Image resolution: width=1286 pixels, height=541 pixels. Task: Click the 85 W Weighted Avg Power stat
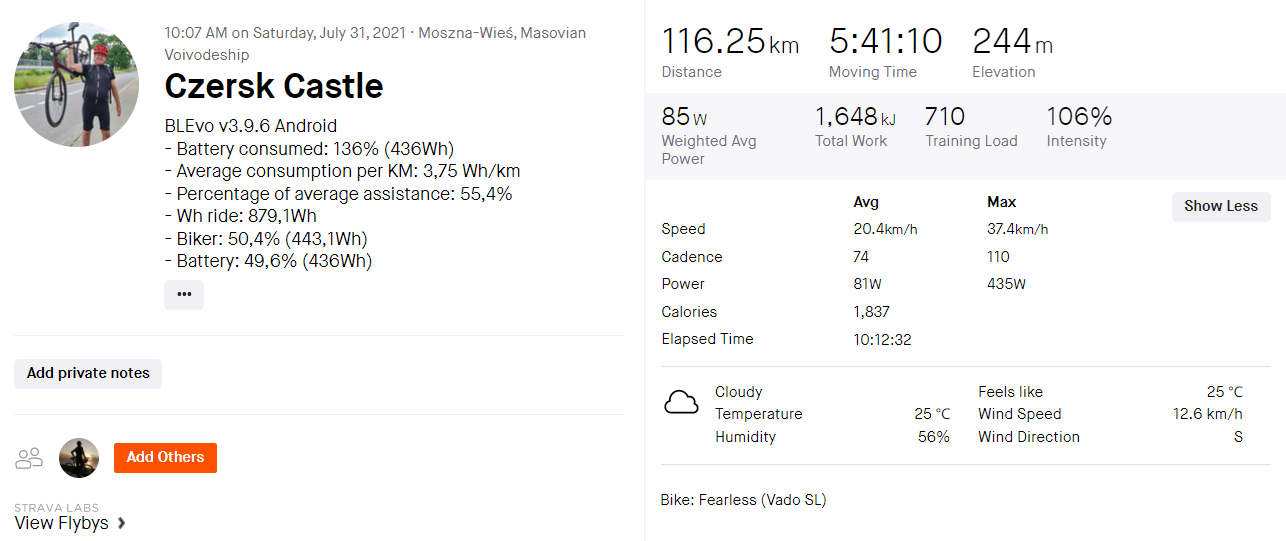click(x=684, y=118)
